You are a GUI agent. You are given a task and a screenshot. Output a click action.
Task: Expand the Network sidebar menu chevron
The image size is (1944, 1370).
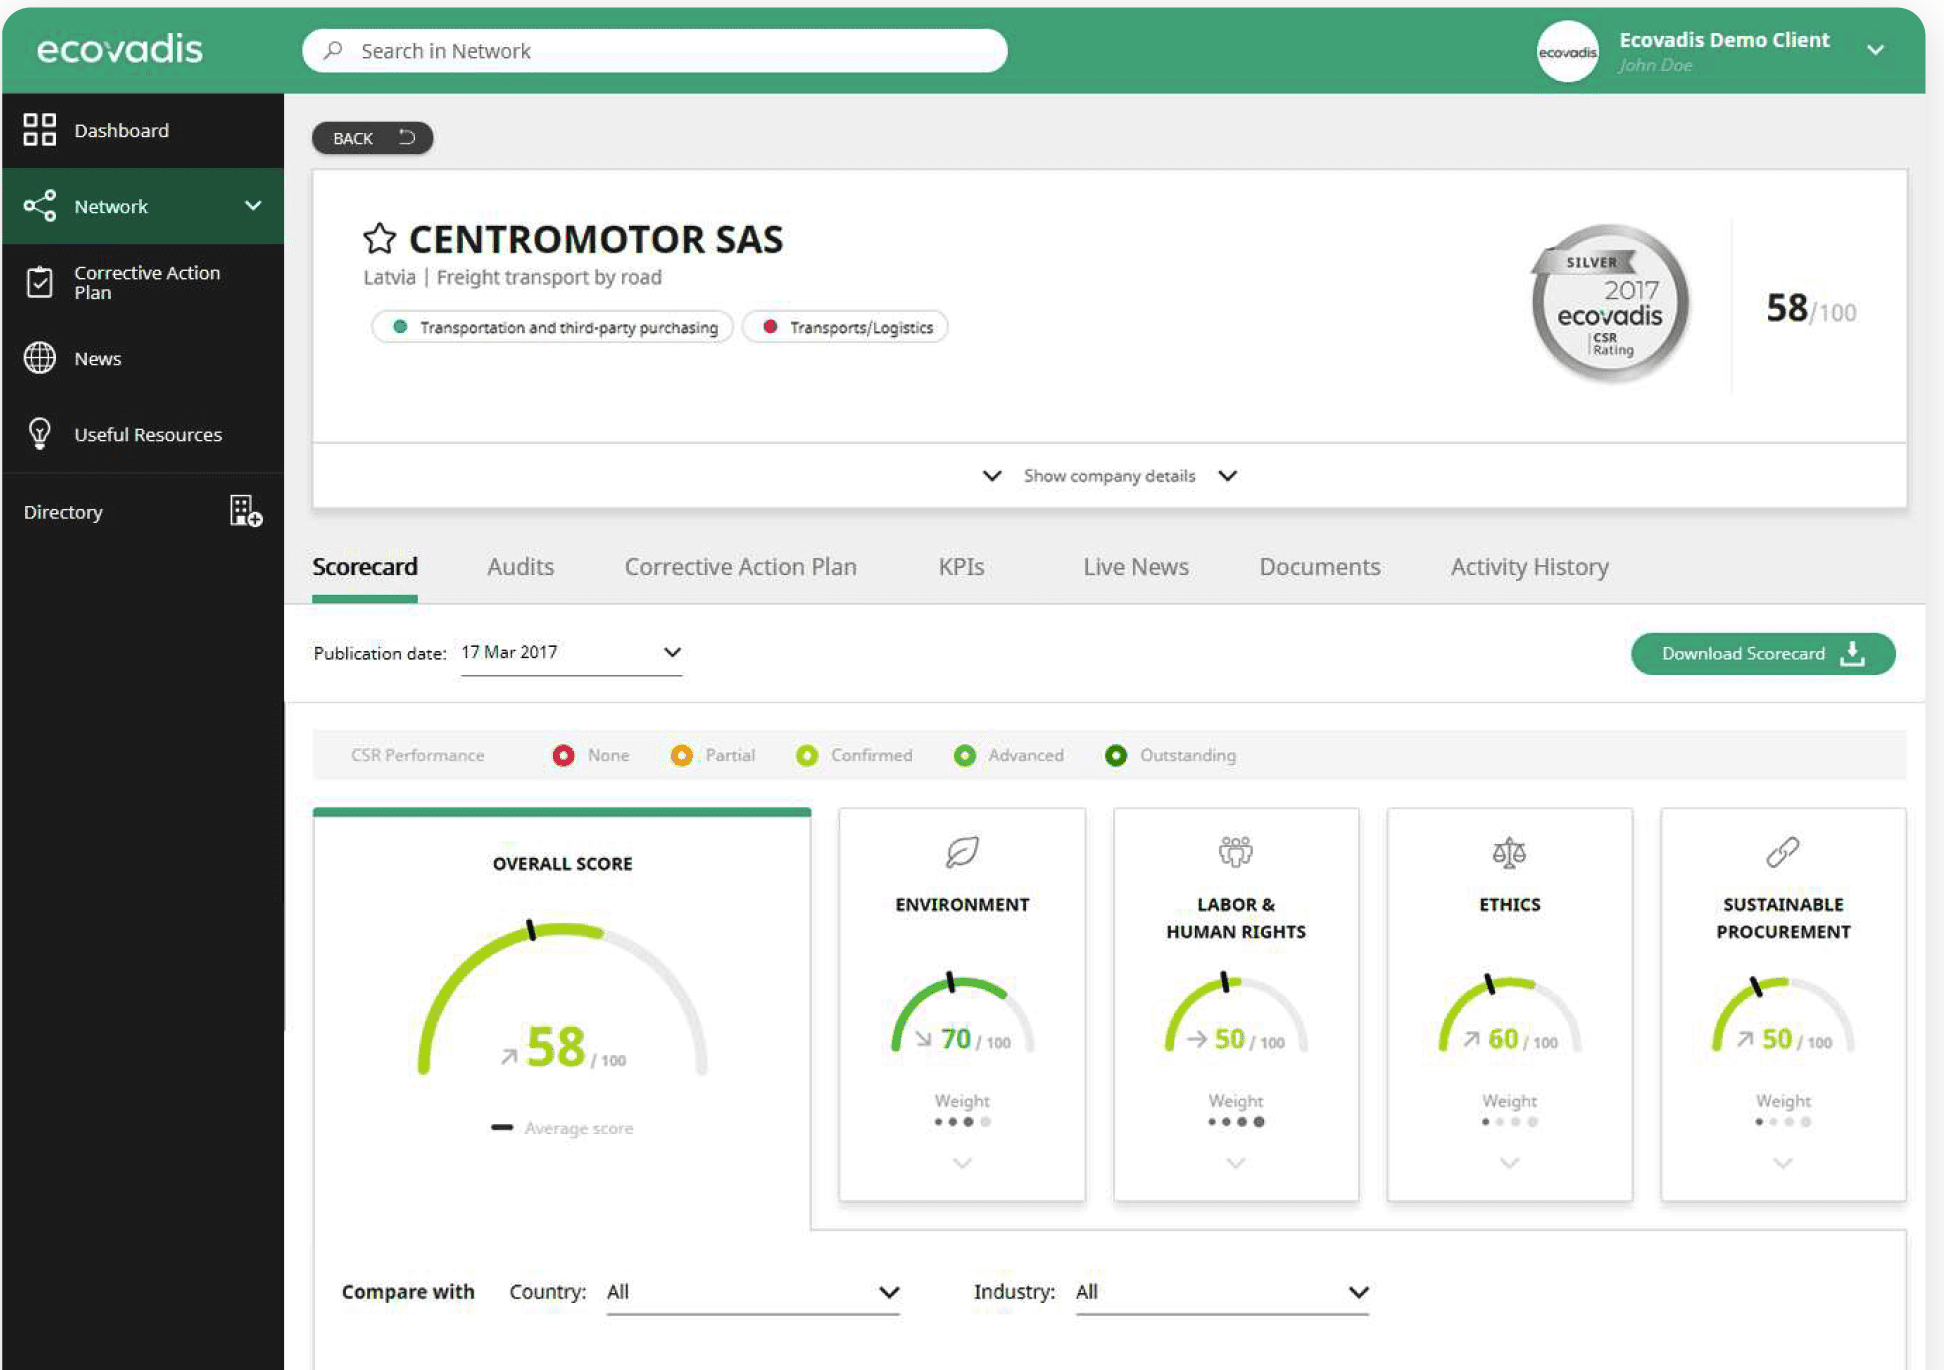(x=253, y=206)
